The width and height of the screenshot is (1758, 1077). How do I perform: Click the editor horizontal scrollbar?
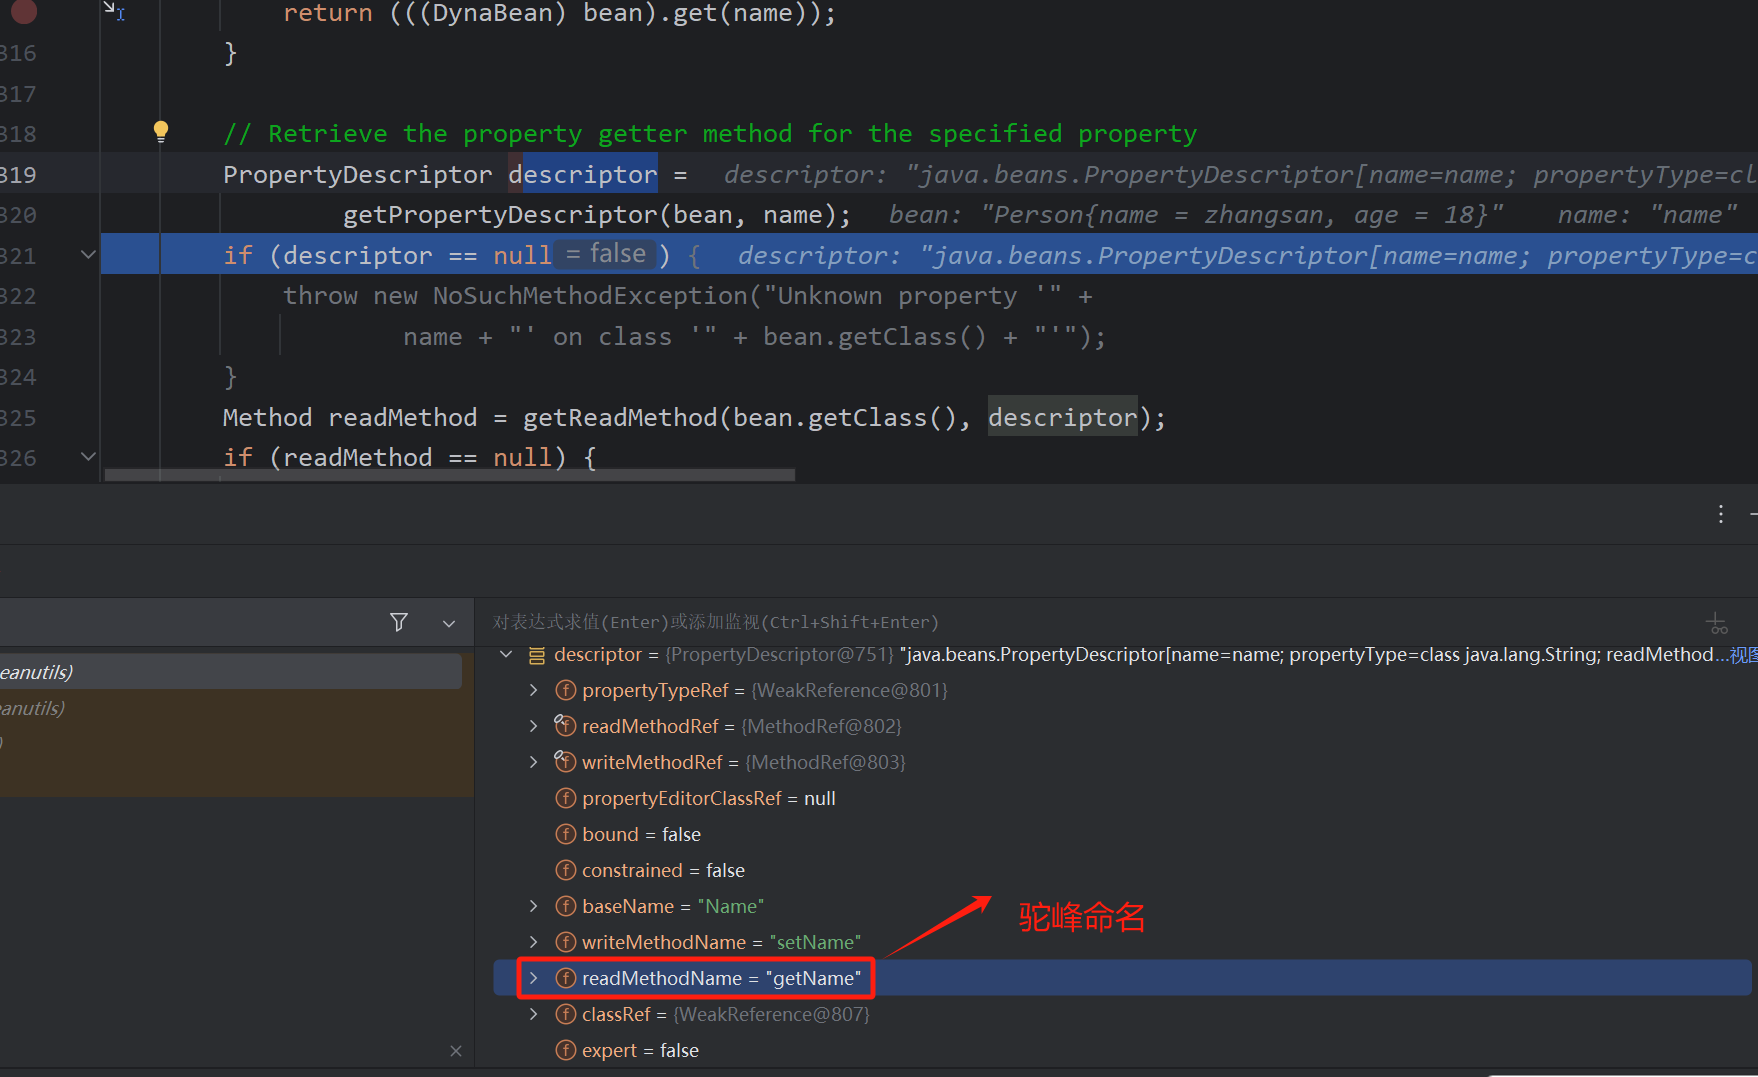coord(450,475)
